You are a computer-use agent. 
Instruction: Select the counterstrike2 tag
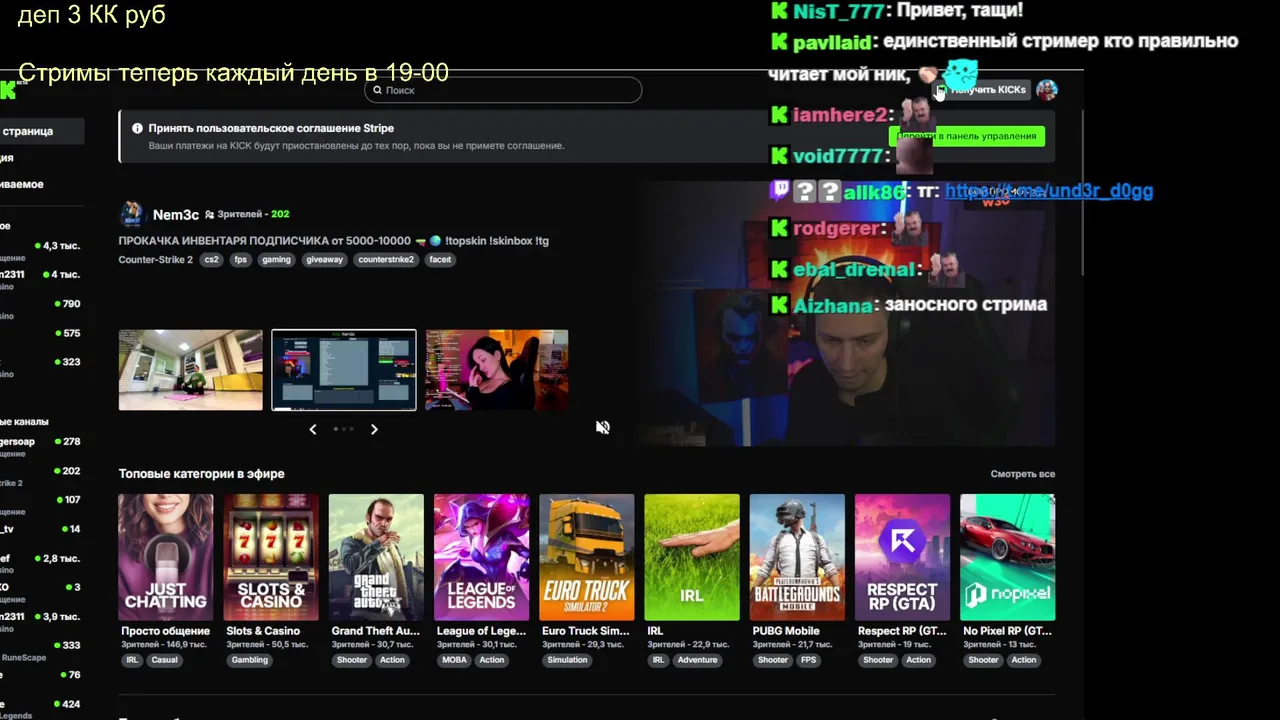pyautogui.click(x=386, y=259)
